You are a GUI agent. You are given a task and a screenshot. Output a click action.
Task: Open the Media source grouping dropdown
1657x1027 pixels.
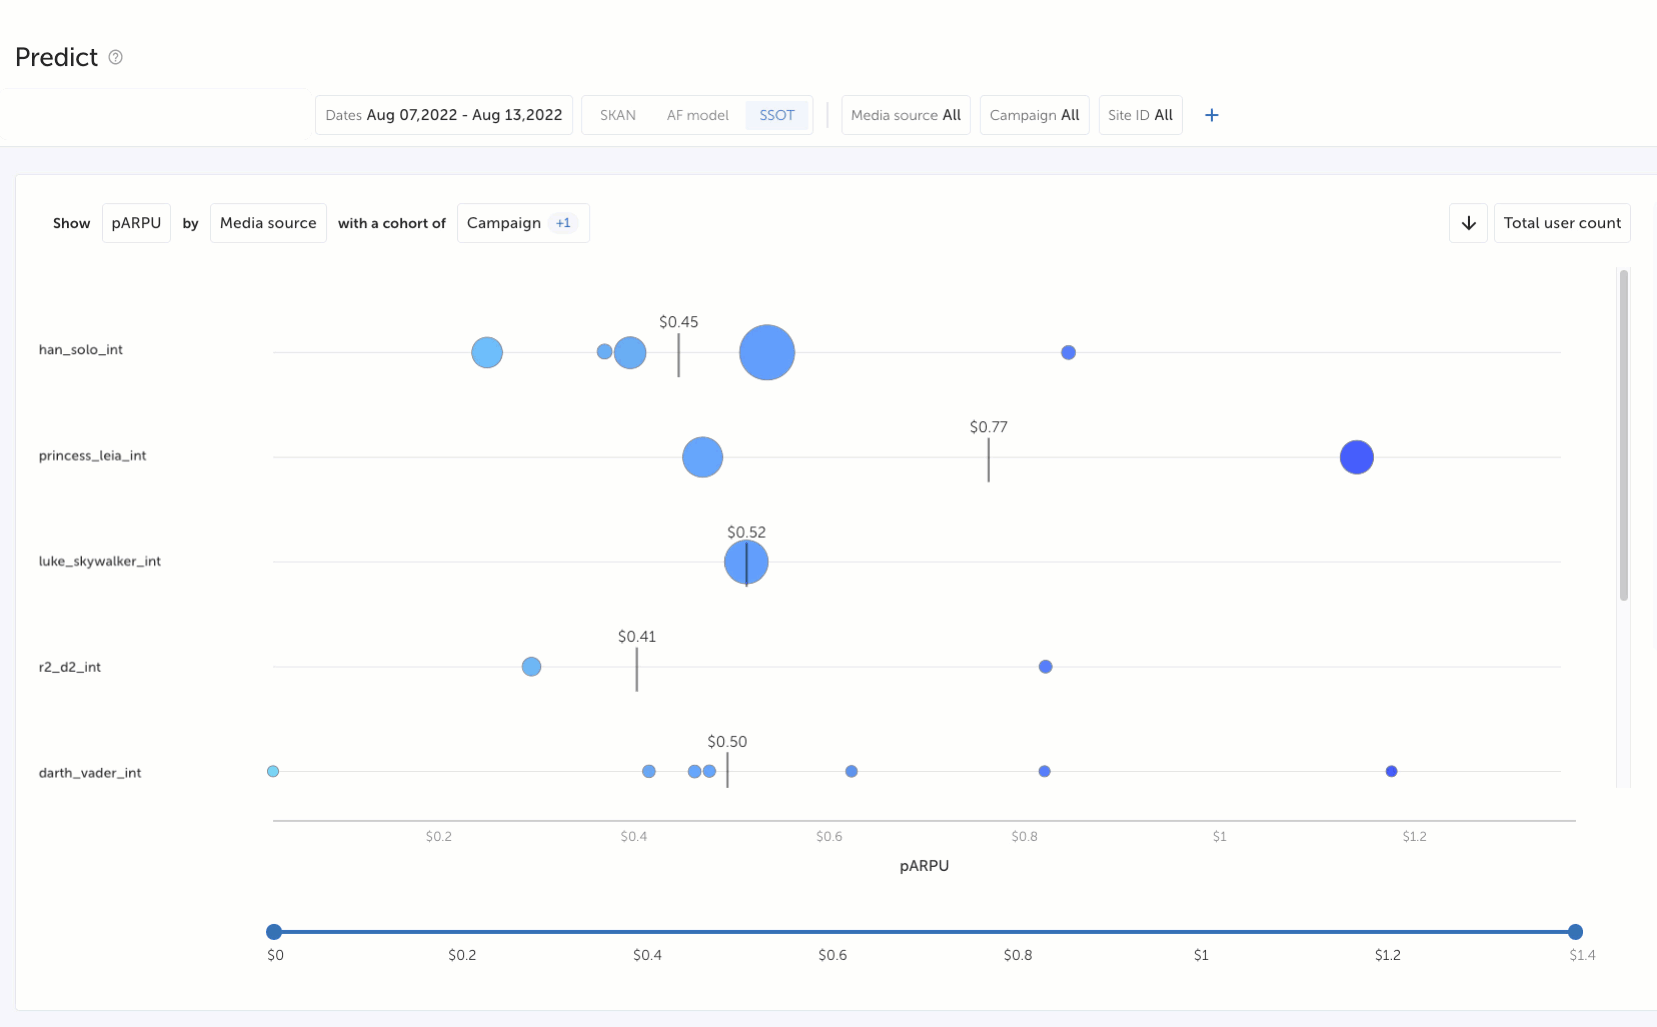pyautogui.click(x=268, y=223)
